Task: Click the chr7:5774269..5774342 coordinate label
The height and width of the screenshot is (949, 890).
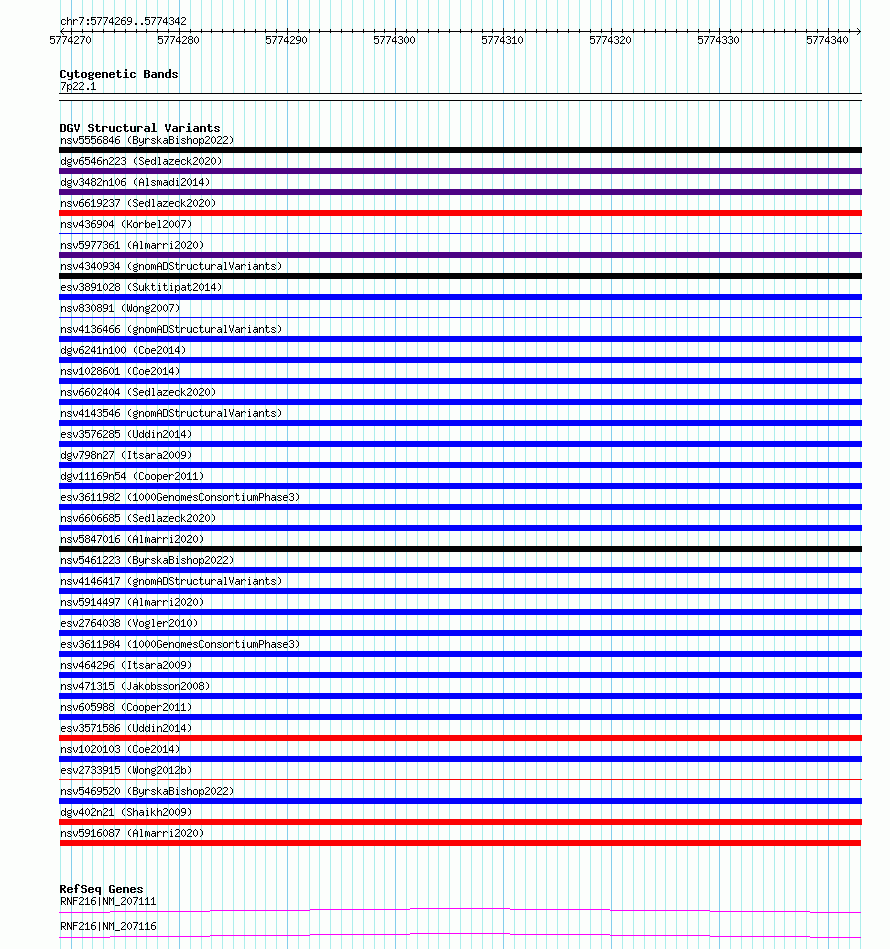Action: 123,21
